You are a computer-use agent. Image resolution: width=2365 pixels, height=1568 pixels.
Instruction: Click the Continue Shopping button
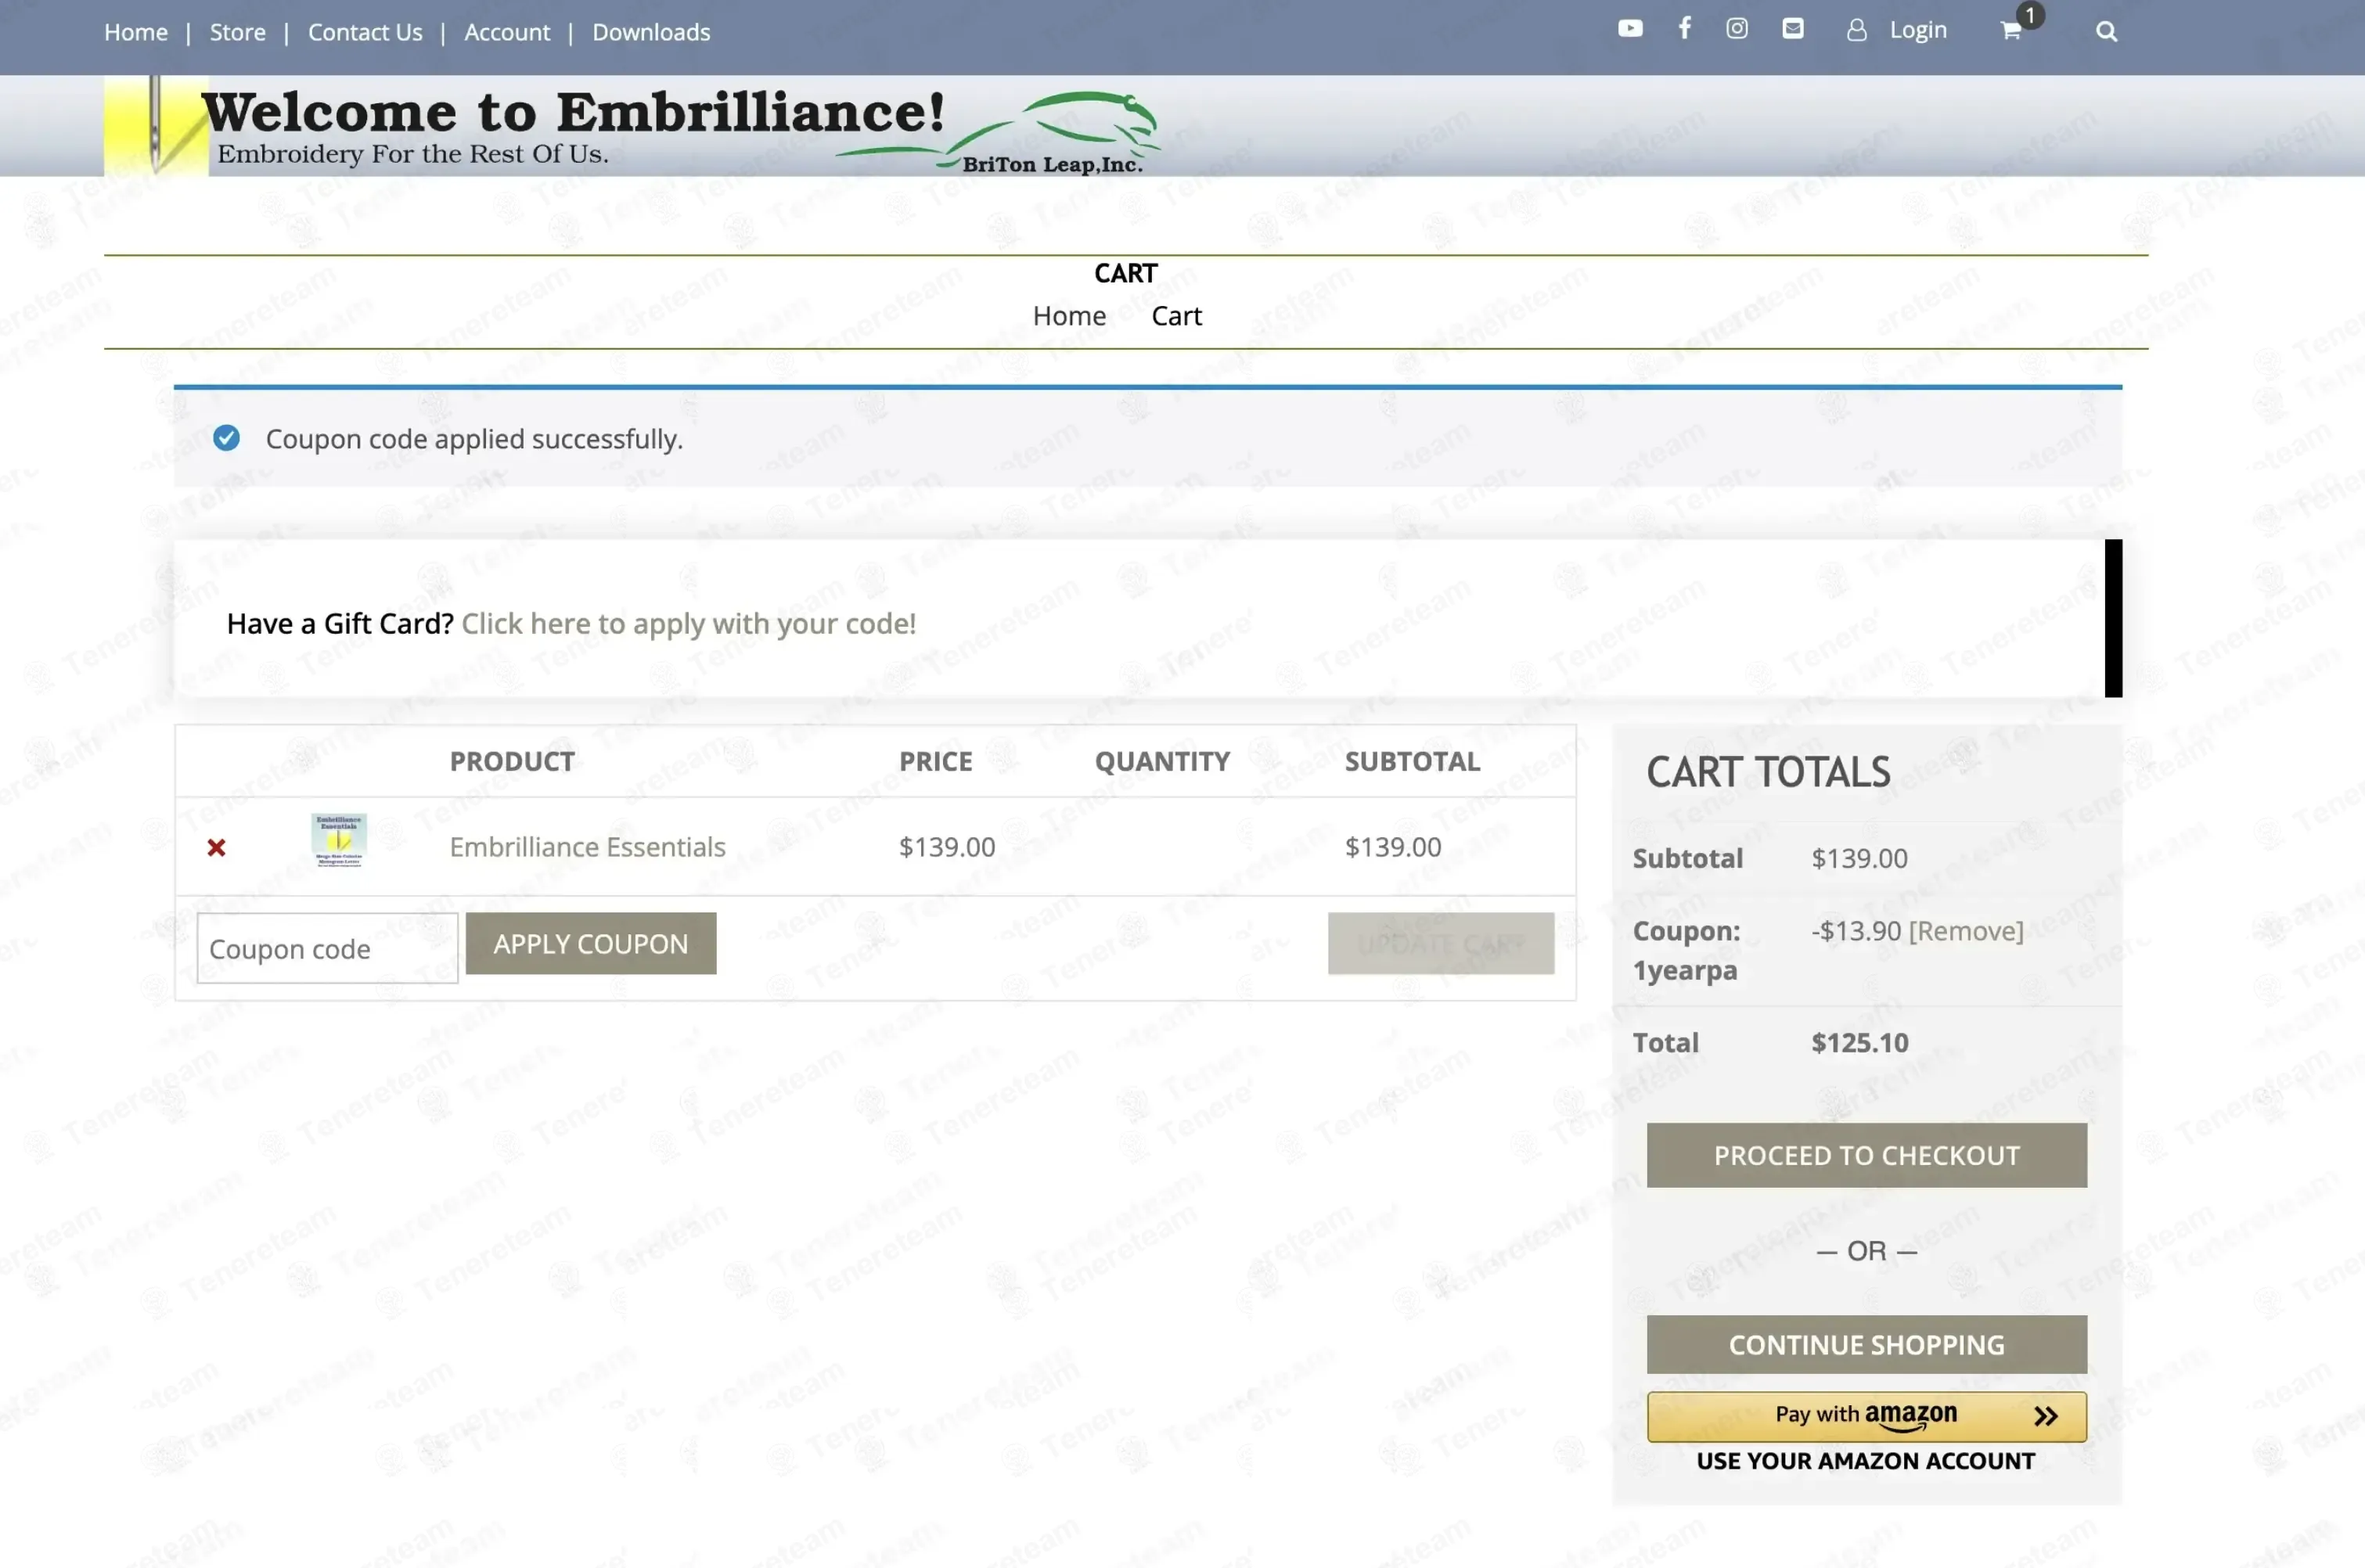1866,1345
